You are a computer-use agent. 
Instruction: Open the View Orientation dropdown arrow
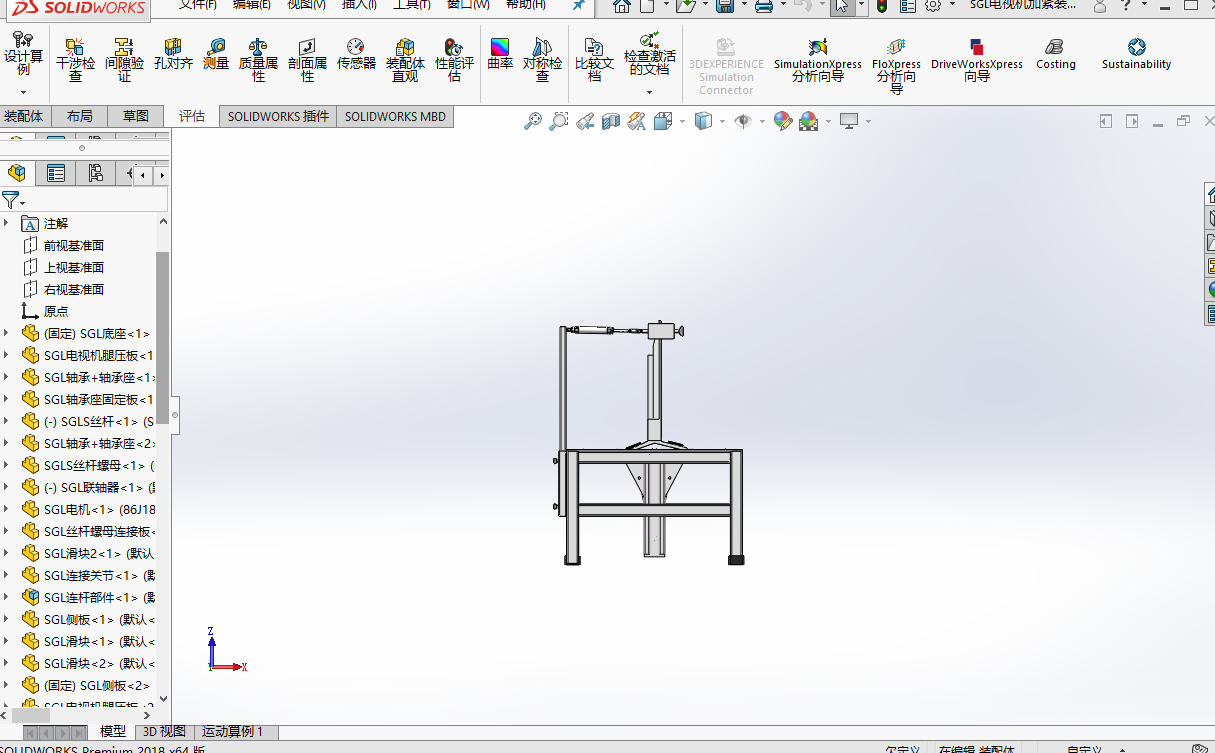click(x=682, y=121)
